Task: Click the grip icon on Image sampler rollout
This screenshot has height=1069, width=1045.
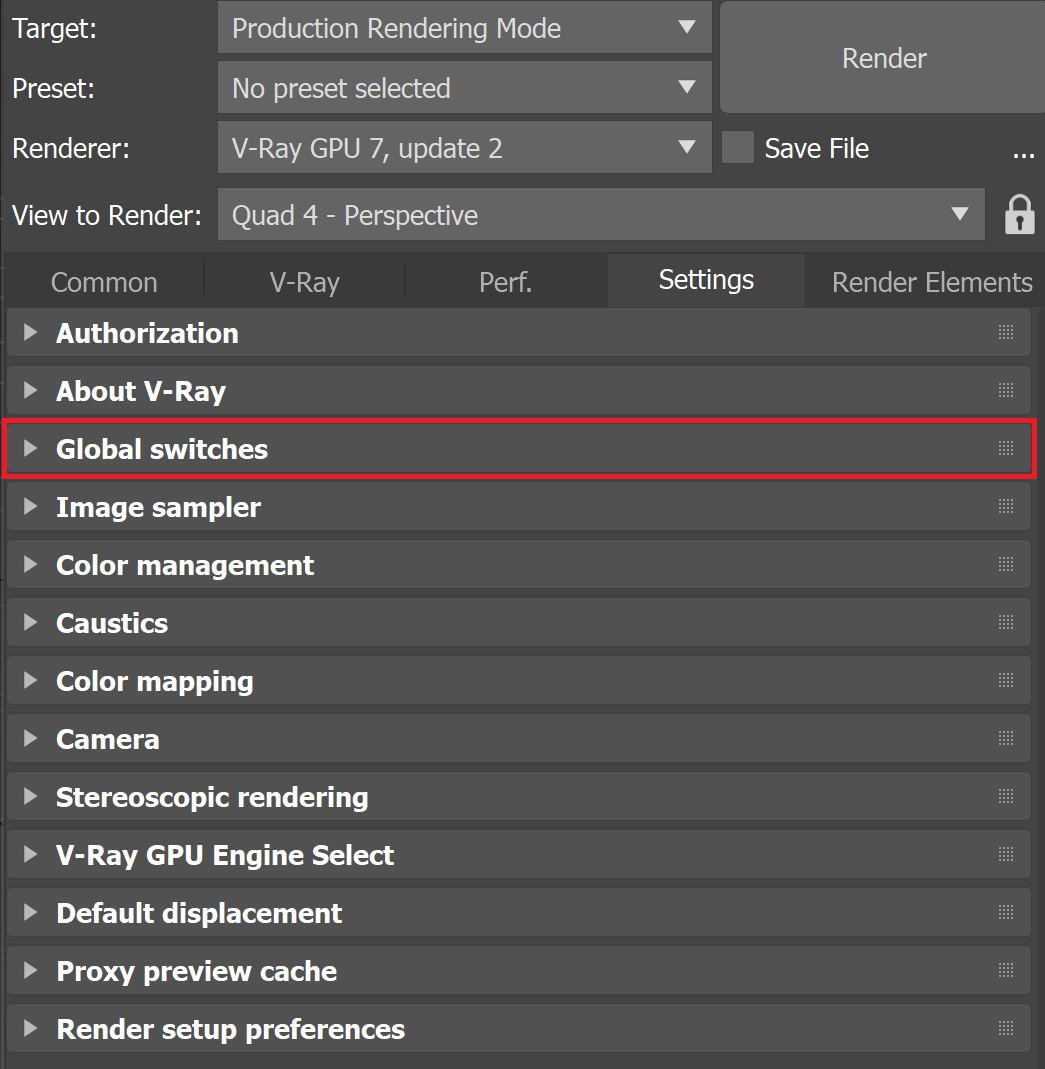Action: 1005,507
